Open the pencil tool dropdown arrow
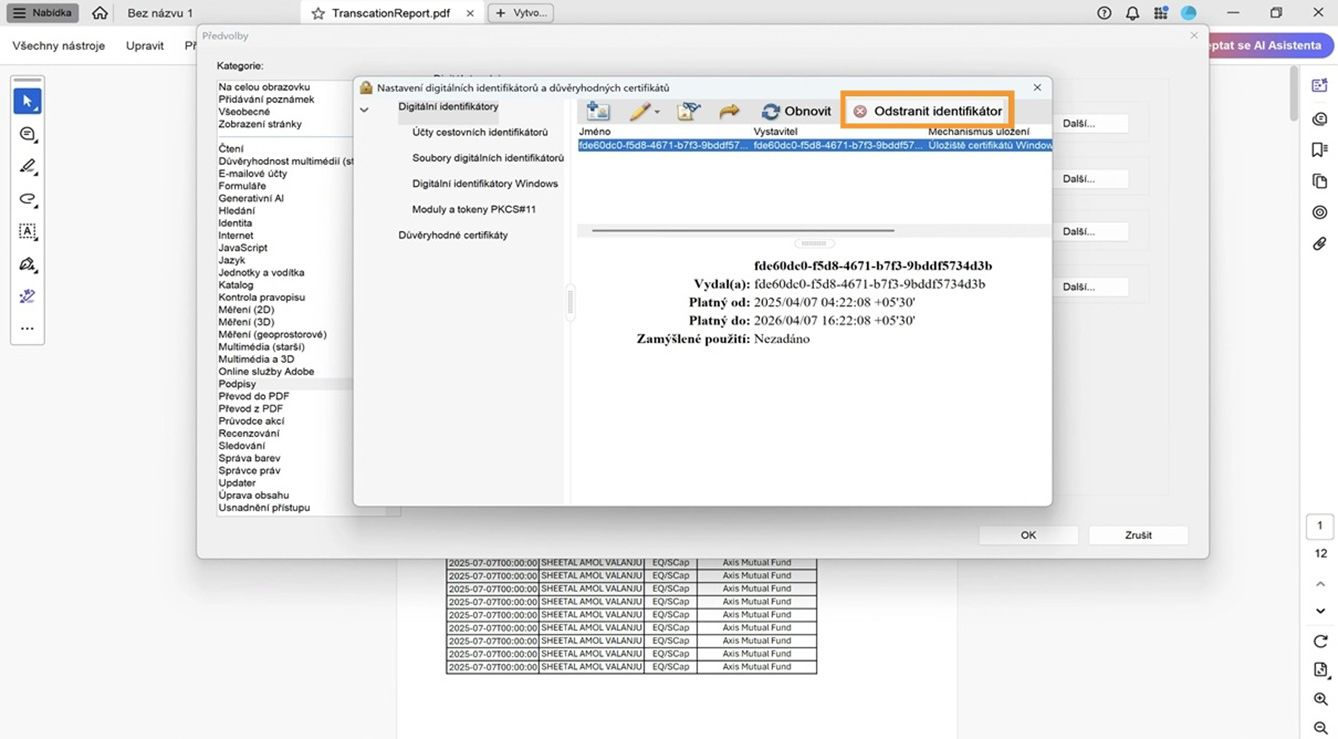The image size is (1338, 739). [x=657, y=112]
